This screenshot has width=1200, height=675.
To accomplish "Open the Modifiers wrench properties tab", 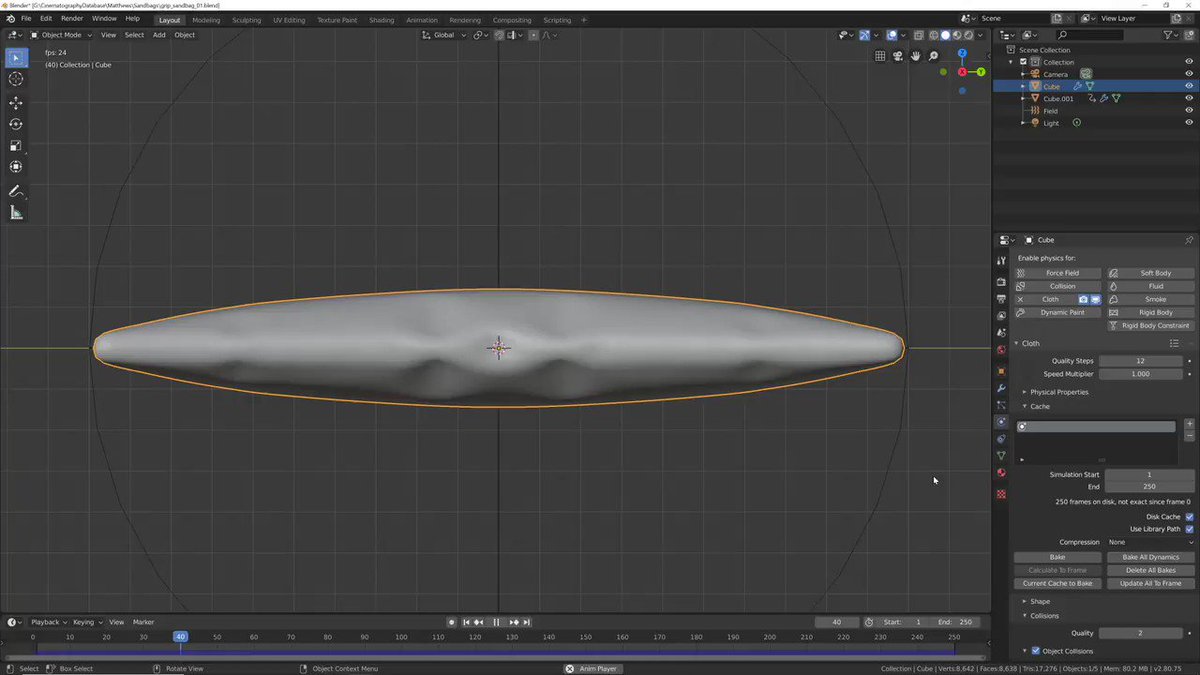I will [x=1001, y=388].
